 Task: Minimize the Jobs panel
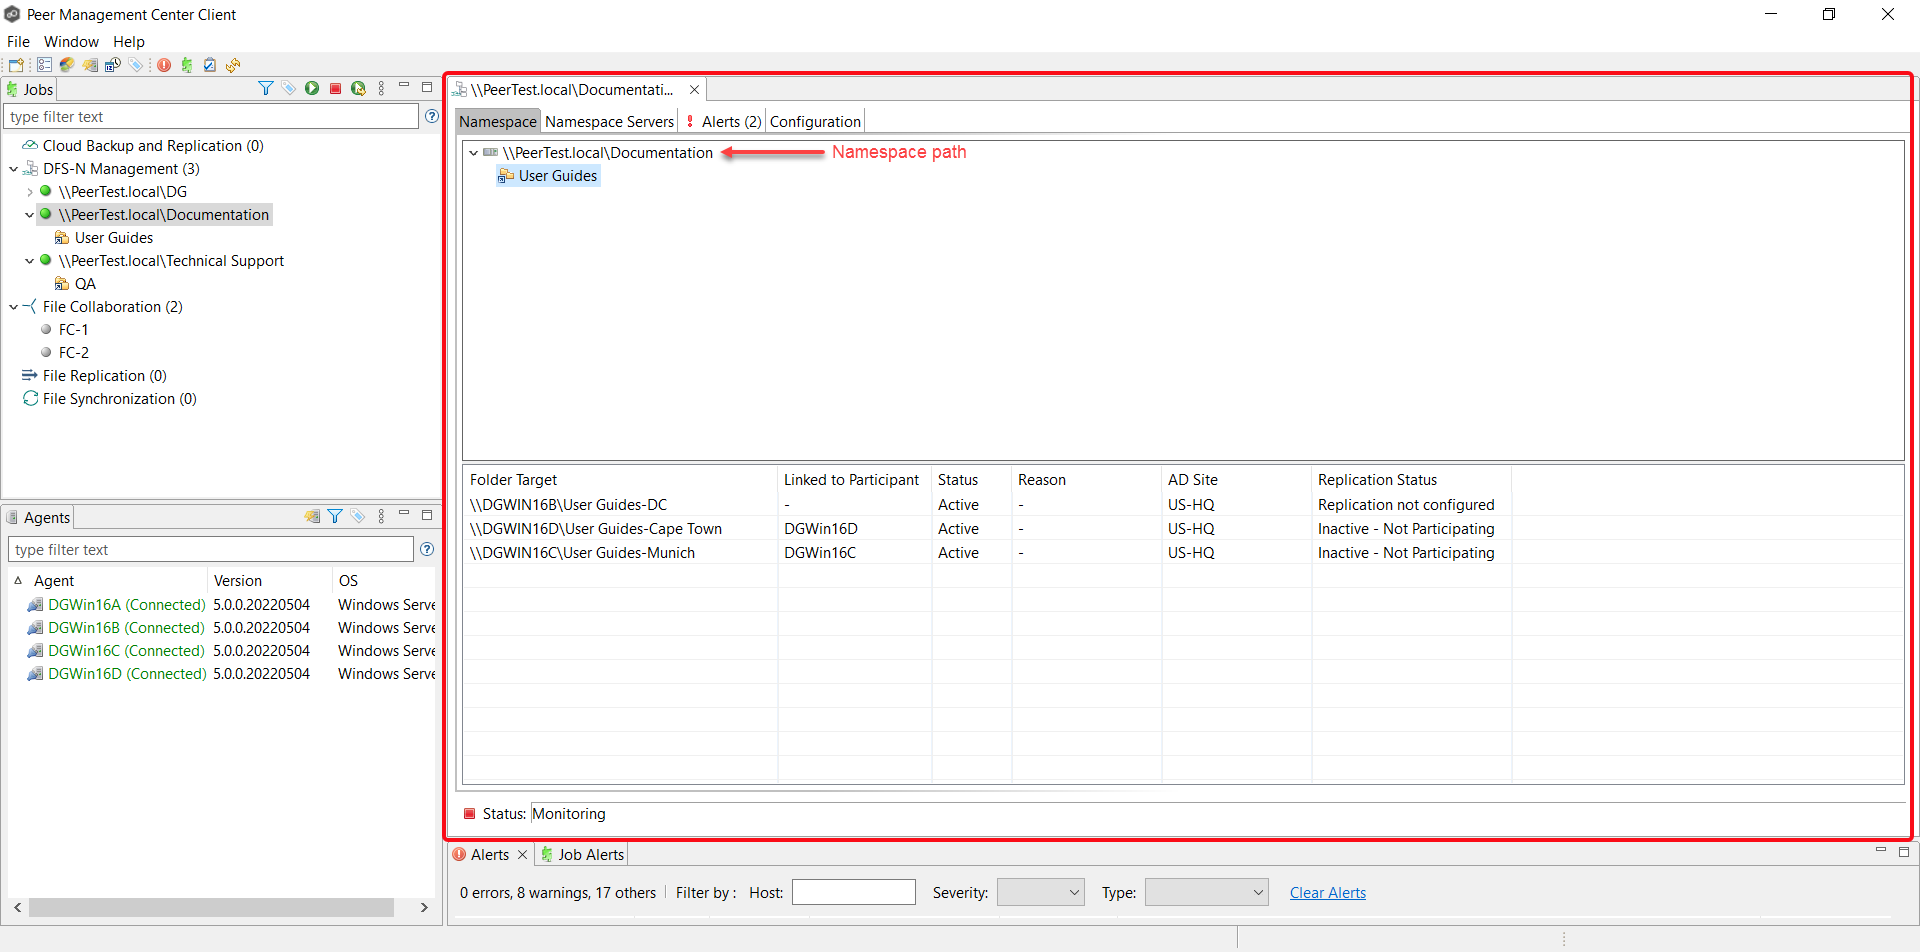[404, 87]
